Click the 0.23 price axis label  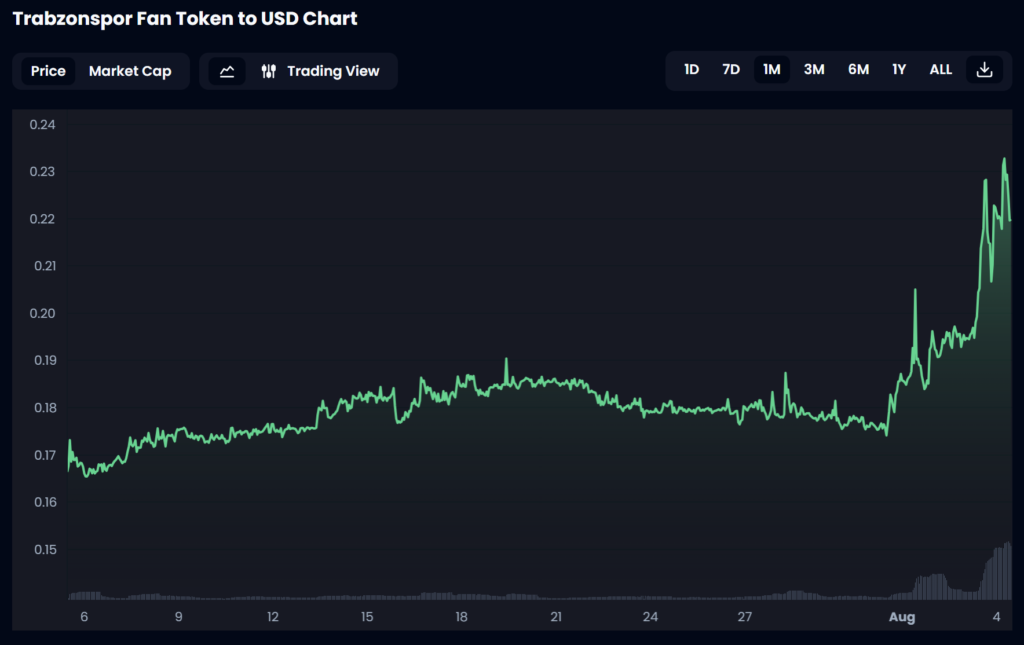(x=42, y=172)
